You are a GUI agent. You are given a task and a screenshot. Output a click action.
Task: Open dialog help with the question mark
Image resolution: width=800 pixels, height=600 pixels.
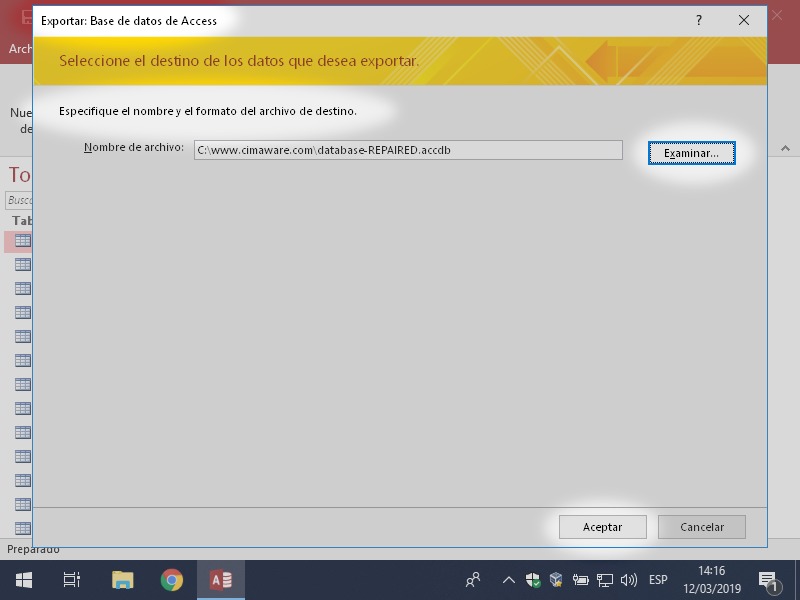click(699, 20)
